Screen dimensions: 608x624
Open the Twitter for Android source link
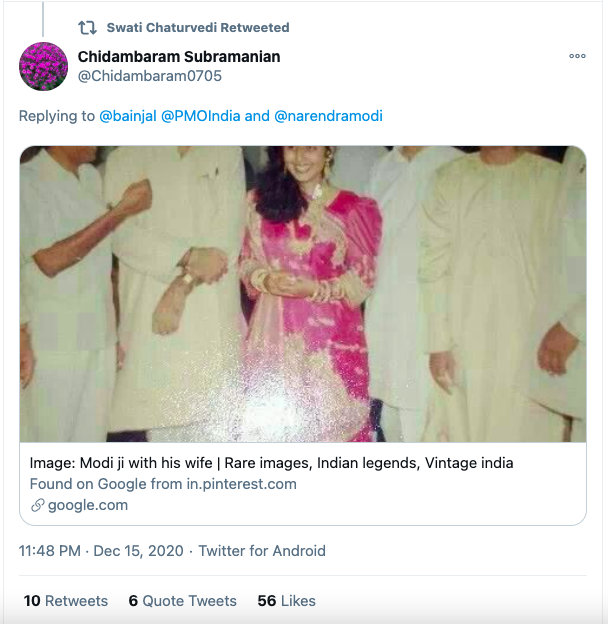coord(262,551)
